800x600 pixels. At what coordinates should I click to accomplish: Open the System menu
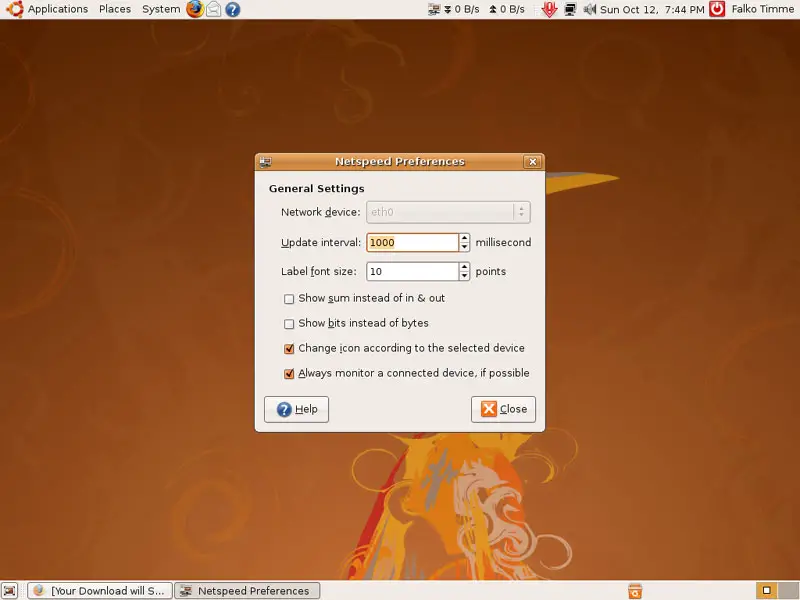(161, 9)
